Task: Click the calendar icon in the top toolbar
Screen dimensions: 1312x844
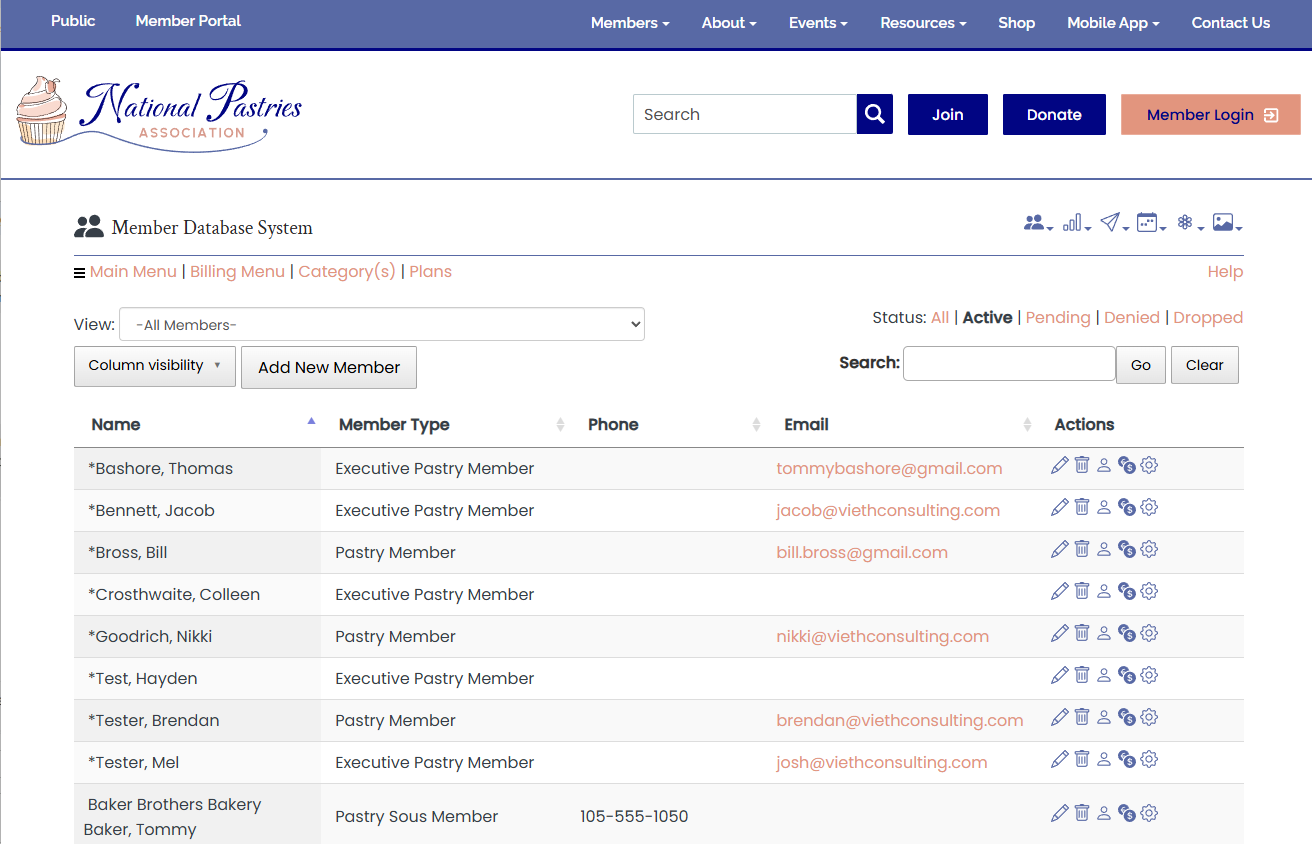Action: [x=1149, y=222]
